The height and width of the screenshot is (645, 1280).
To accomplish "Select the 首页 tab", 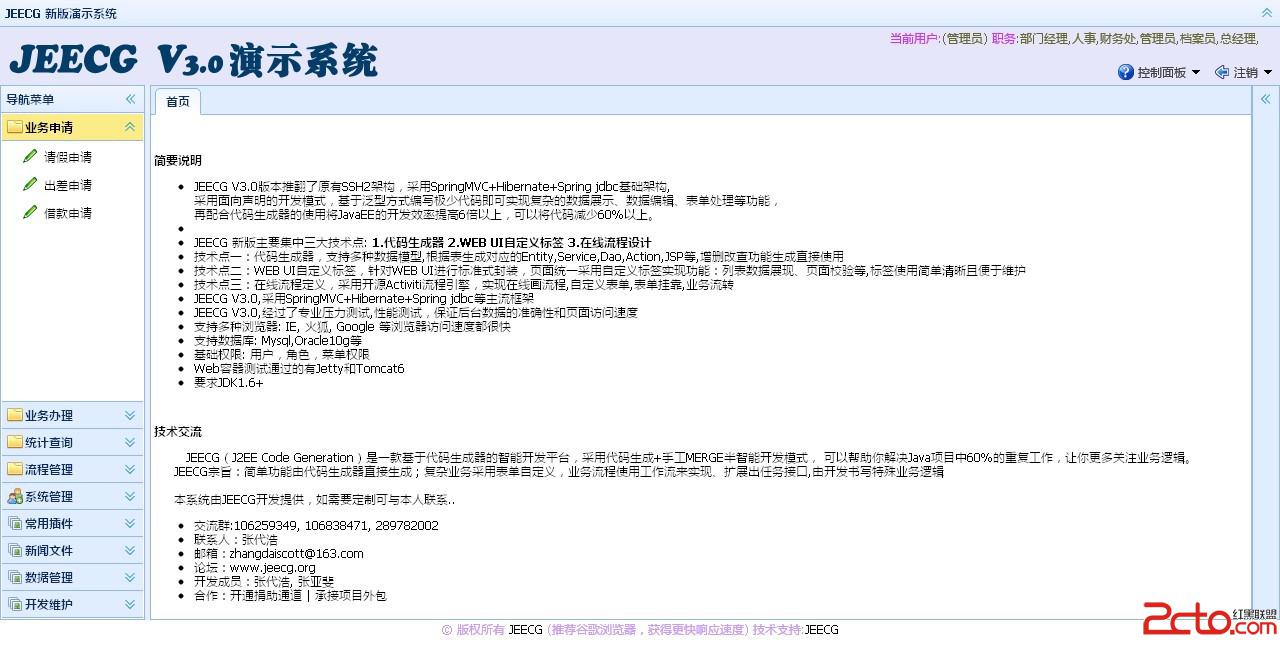I will (x=178, y=101).
